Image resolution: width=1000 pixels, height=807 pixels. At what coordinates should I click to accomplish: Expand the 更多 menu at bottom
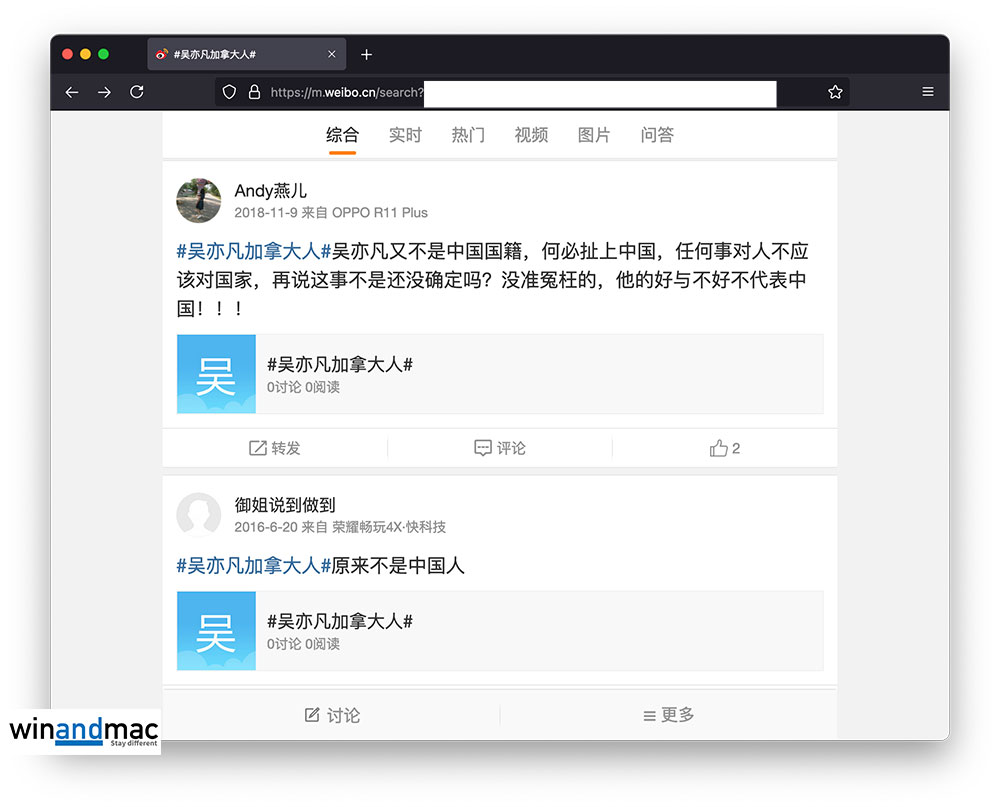coord(668,715)
